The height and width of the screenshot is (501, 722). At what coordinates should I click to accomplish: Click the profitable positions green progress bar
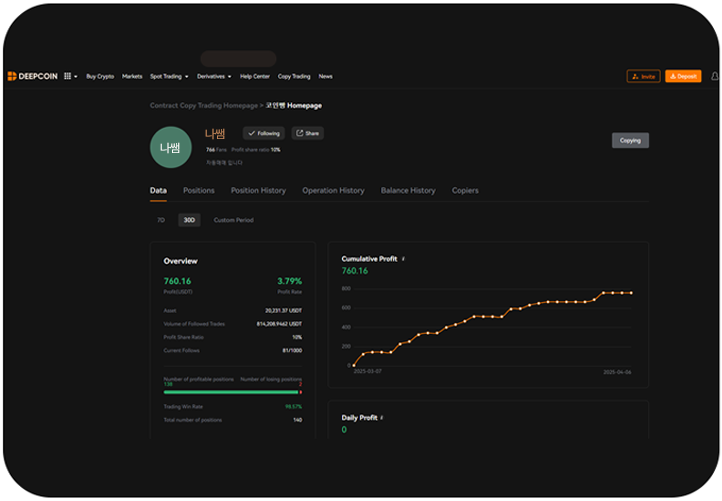(x=230, y=392)
